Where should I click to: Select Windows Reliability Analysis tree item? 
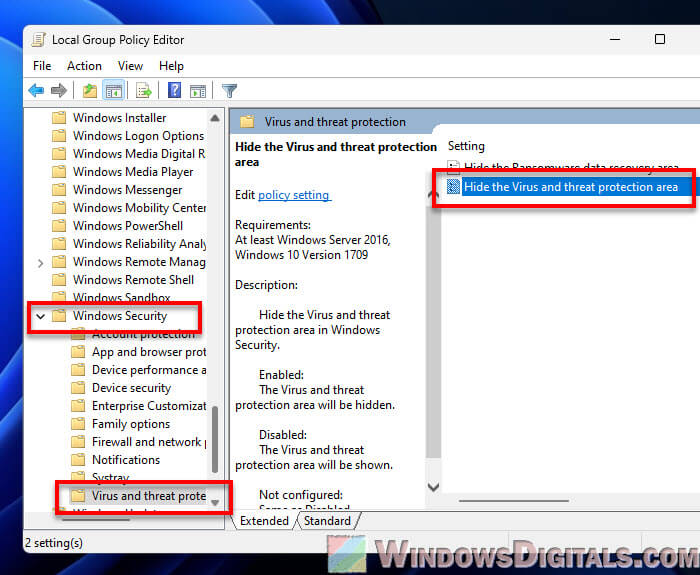pyautogui.click(x=139, y=244)
